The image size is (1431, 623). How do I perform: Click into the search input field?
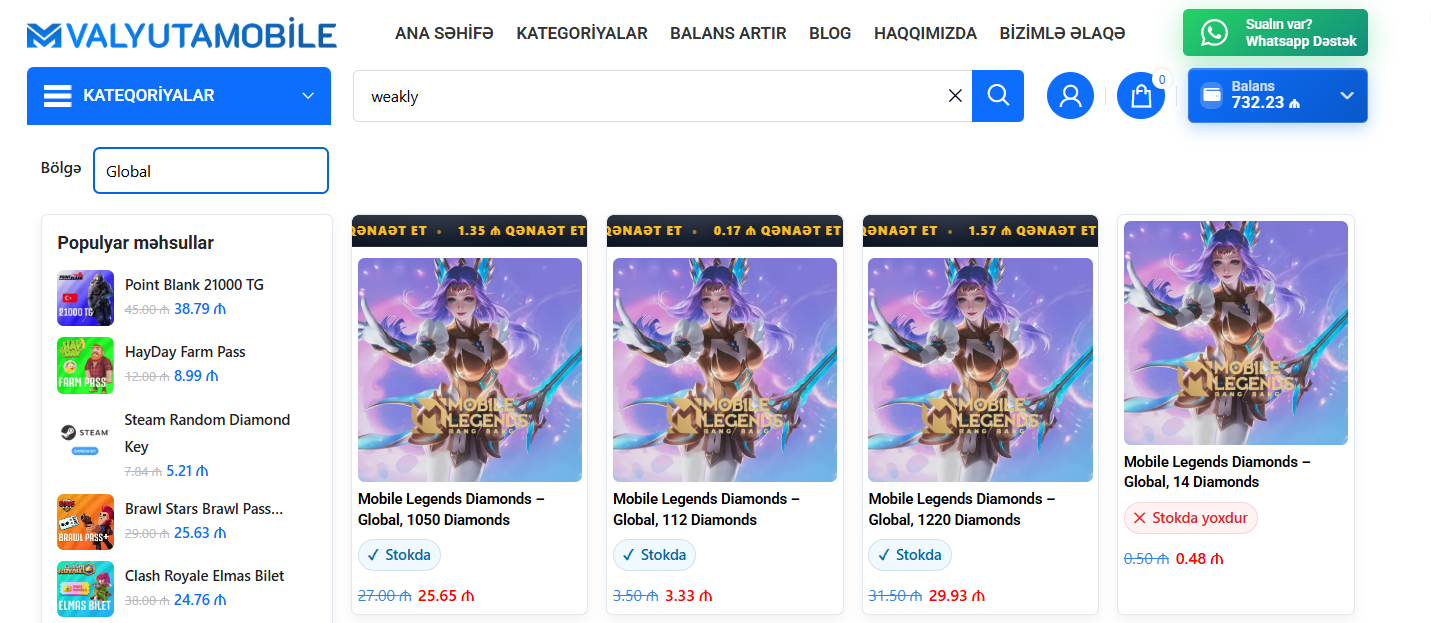tap(650, 96)
